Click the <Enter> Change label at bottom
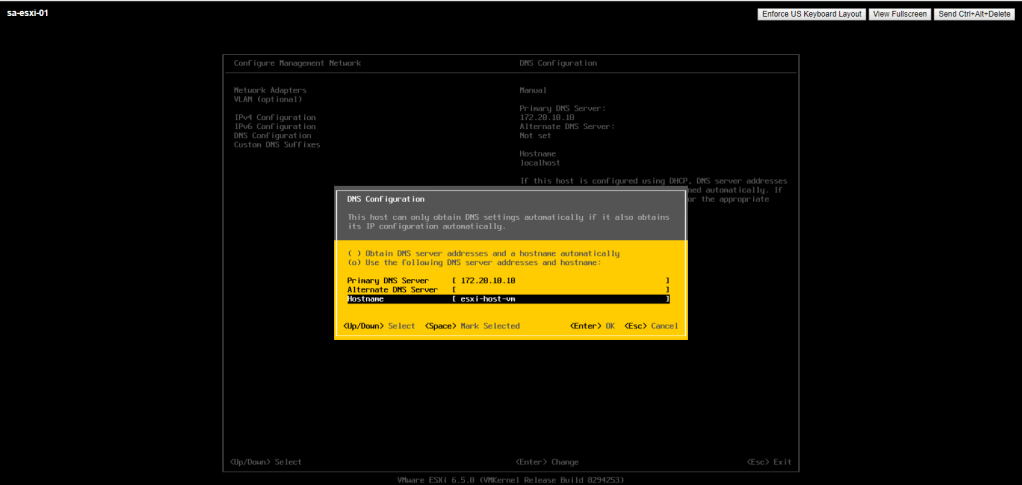Image resolution: width=1022 pixels, height=485 pixels. pos(547,462)
